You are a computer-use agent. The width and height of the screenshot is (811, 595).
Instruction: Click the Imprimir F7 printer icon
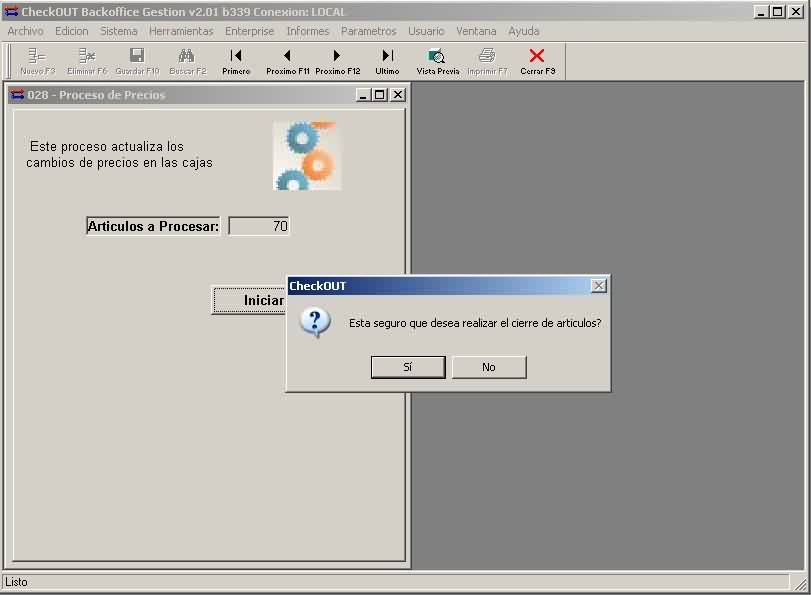[487, 61]
